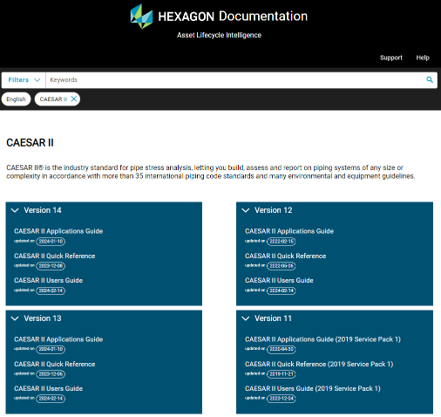Click date badge under Version 11 Applications Guide
The height and width of the screenshot is (417, 441).
(282, 349)
